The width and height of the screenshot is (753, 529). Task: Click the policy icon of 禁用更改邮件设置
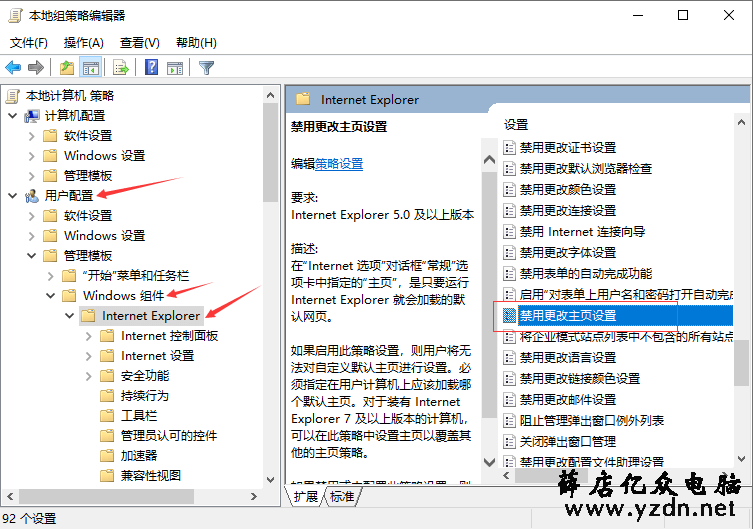pos(509,399)
